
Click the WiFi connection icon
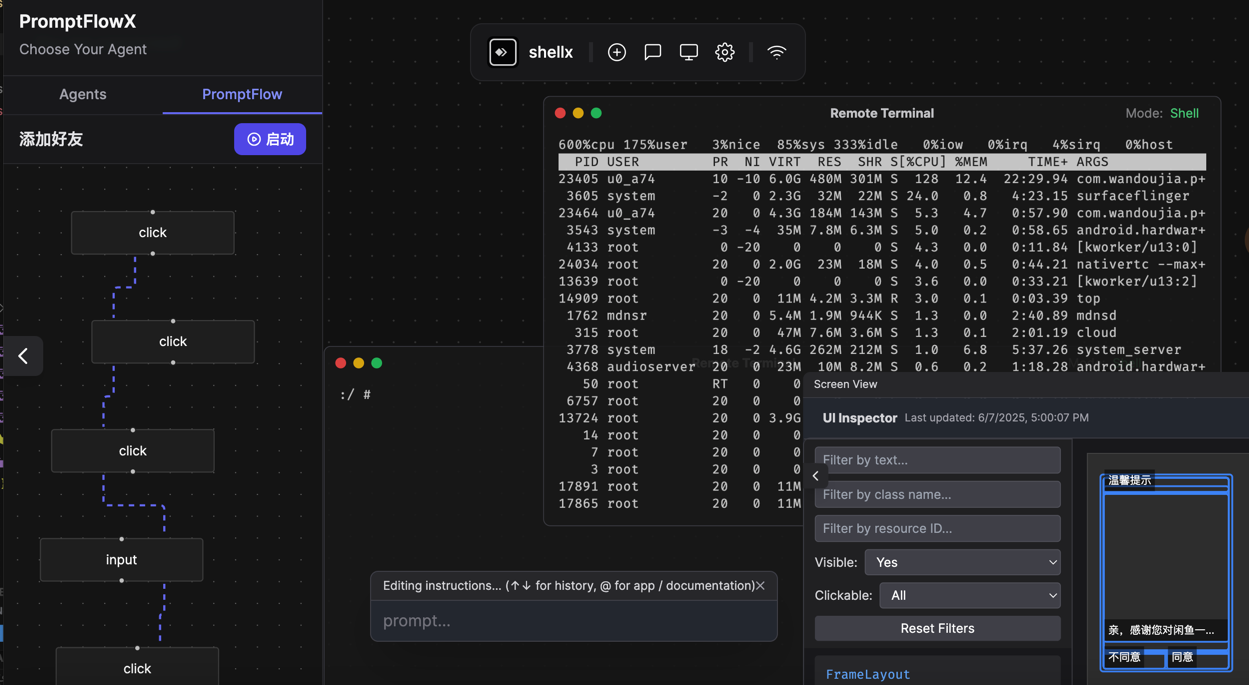[x=777, y=51]
